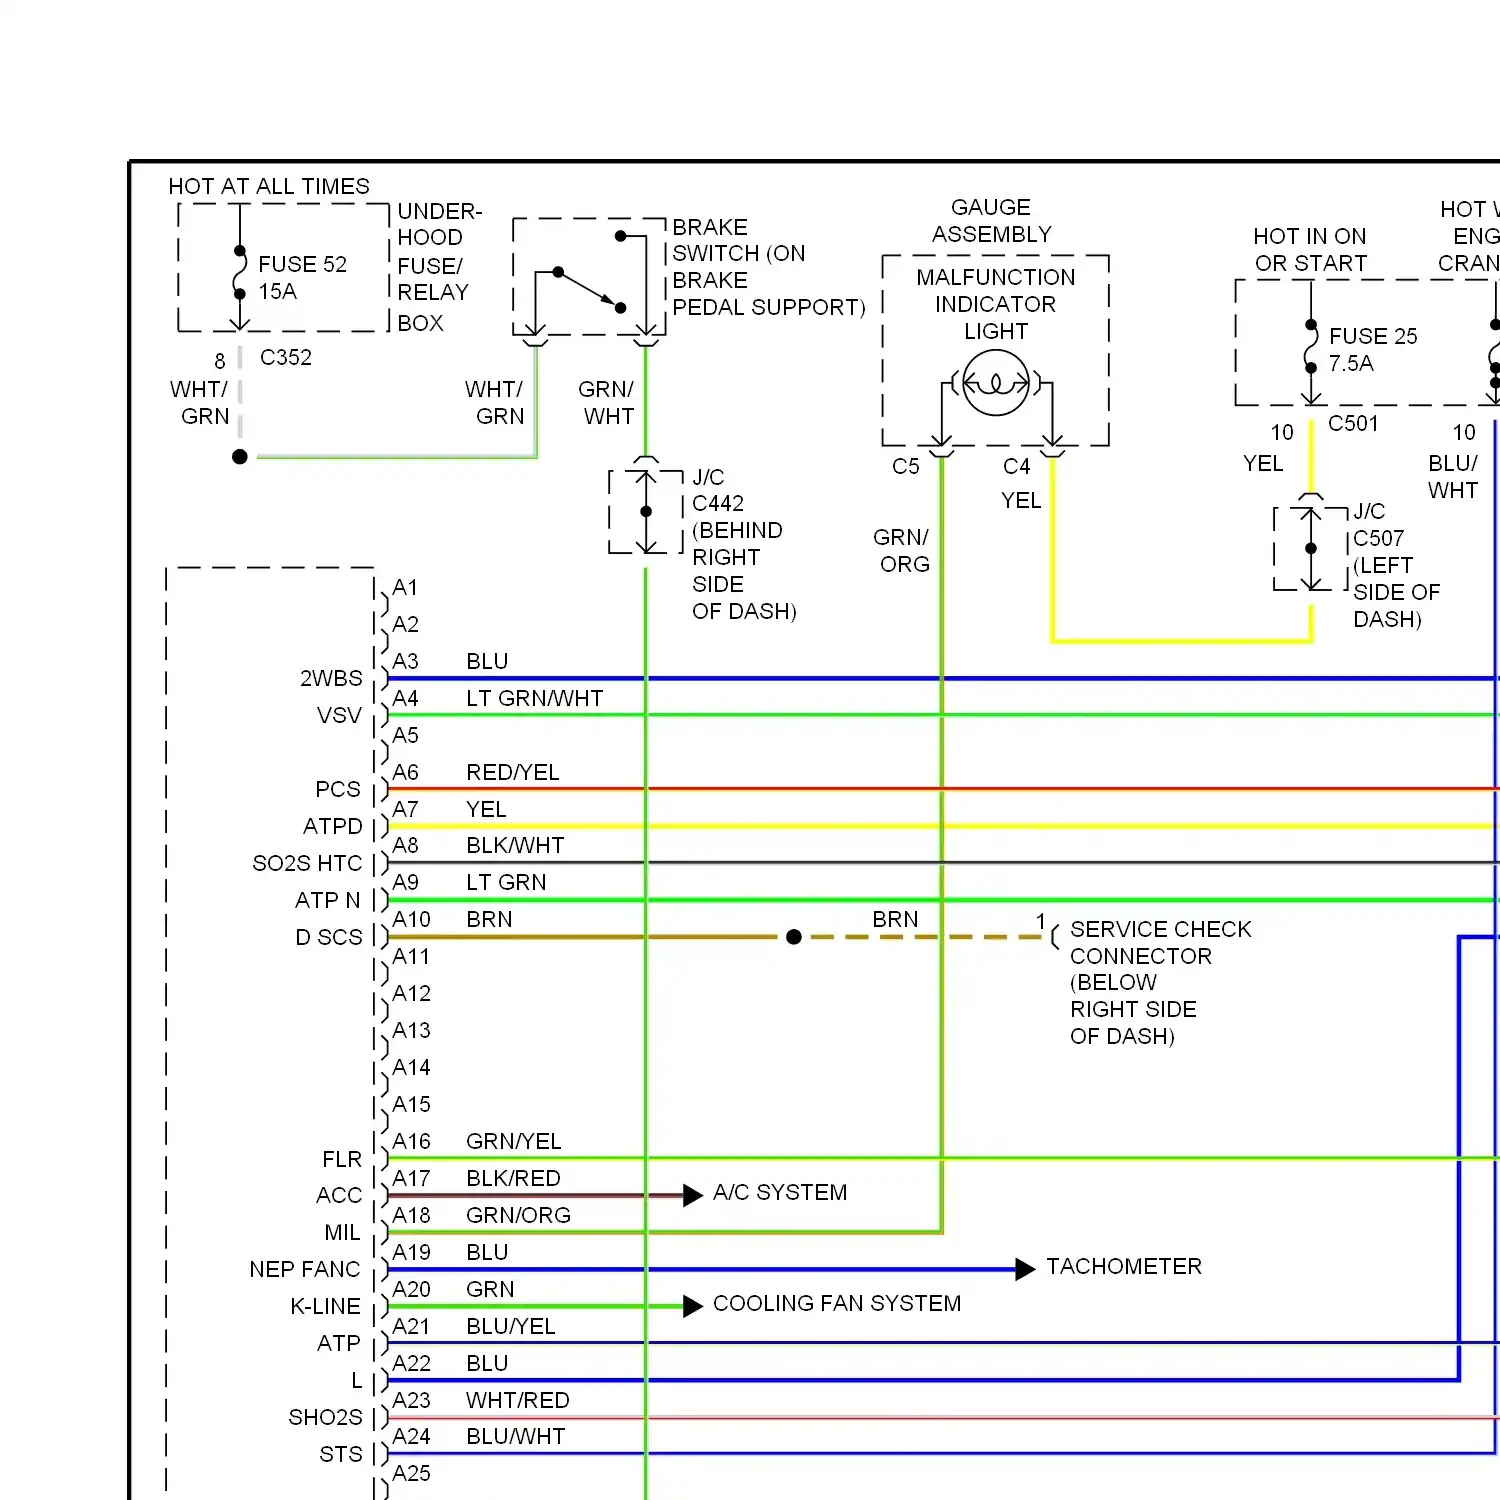Click the GAUGE ASSEMBLY title
The height and width of the screenshot is (1500, 1500).
991,220
